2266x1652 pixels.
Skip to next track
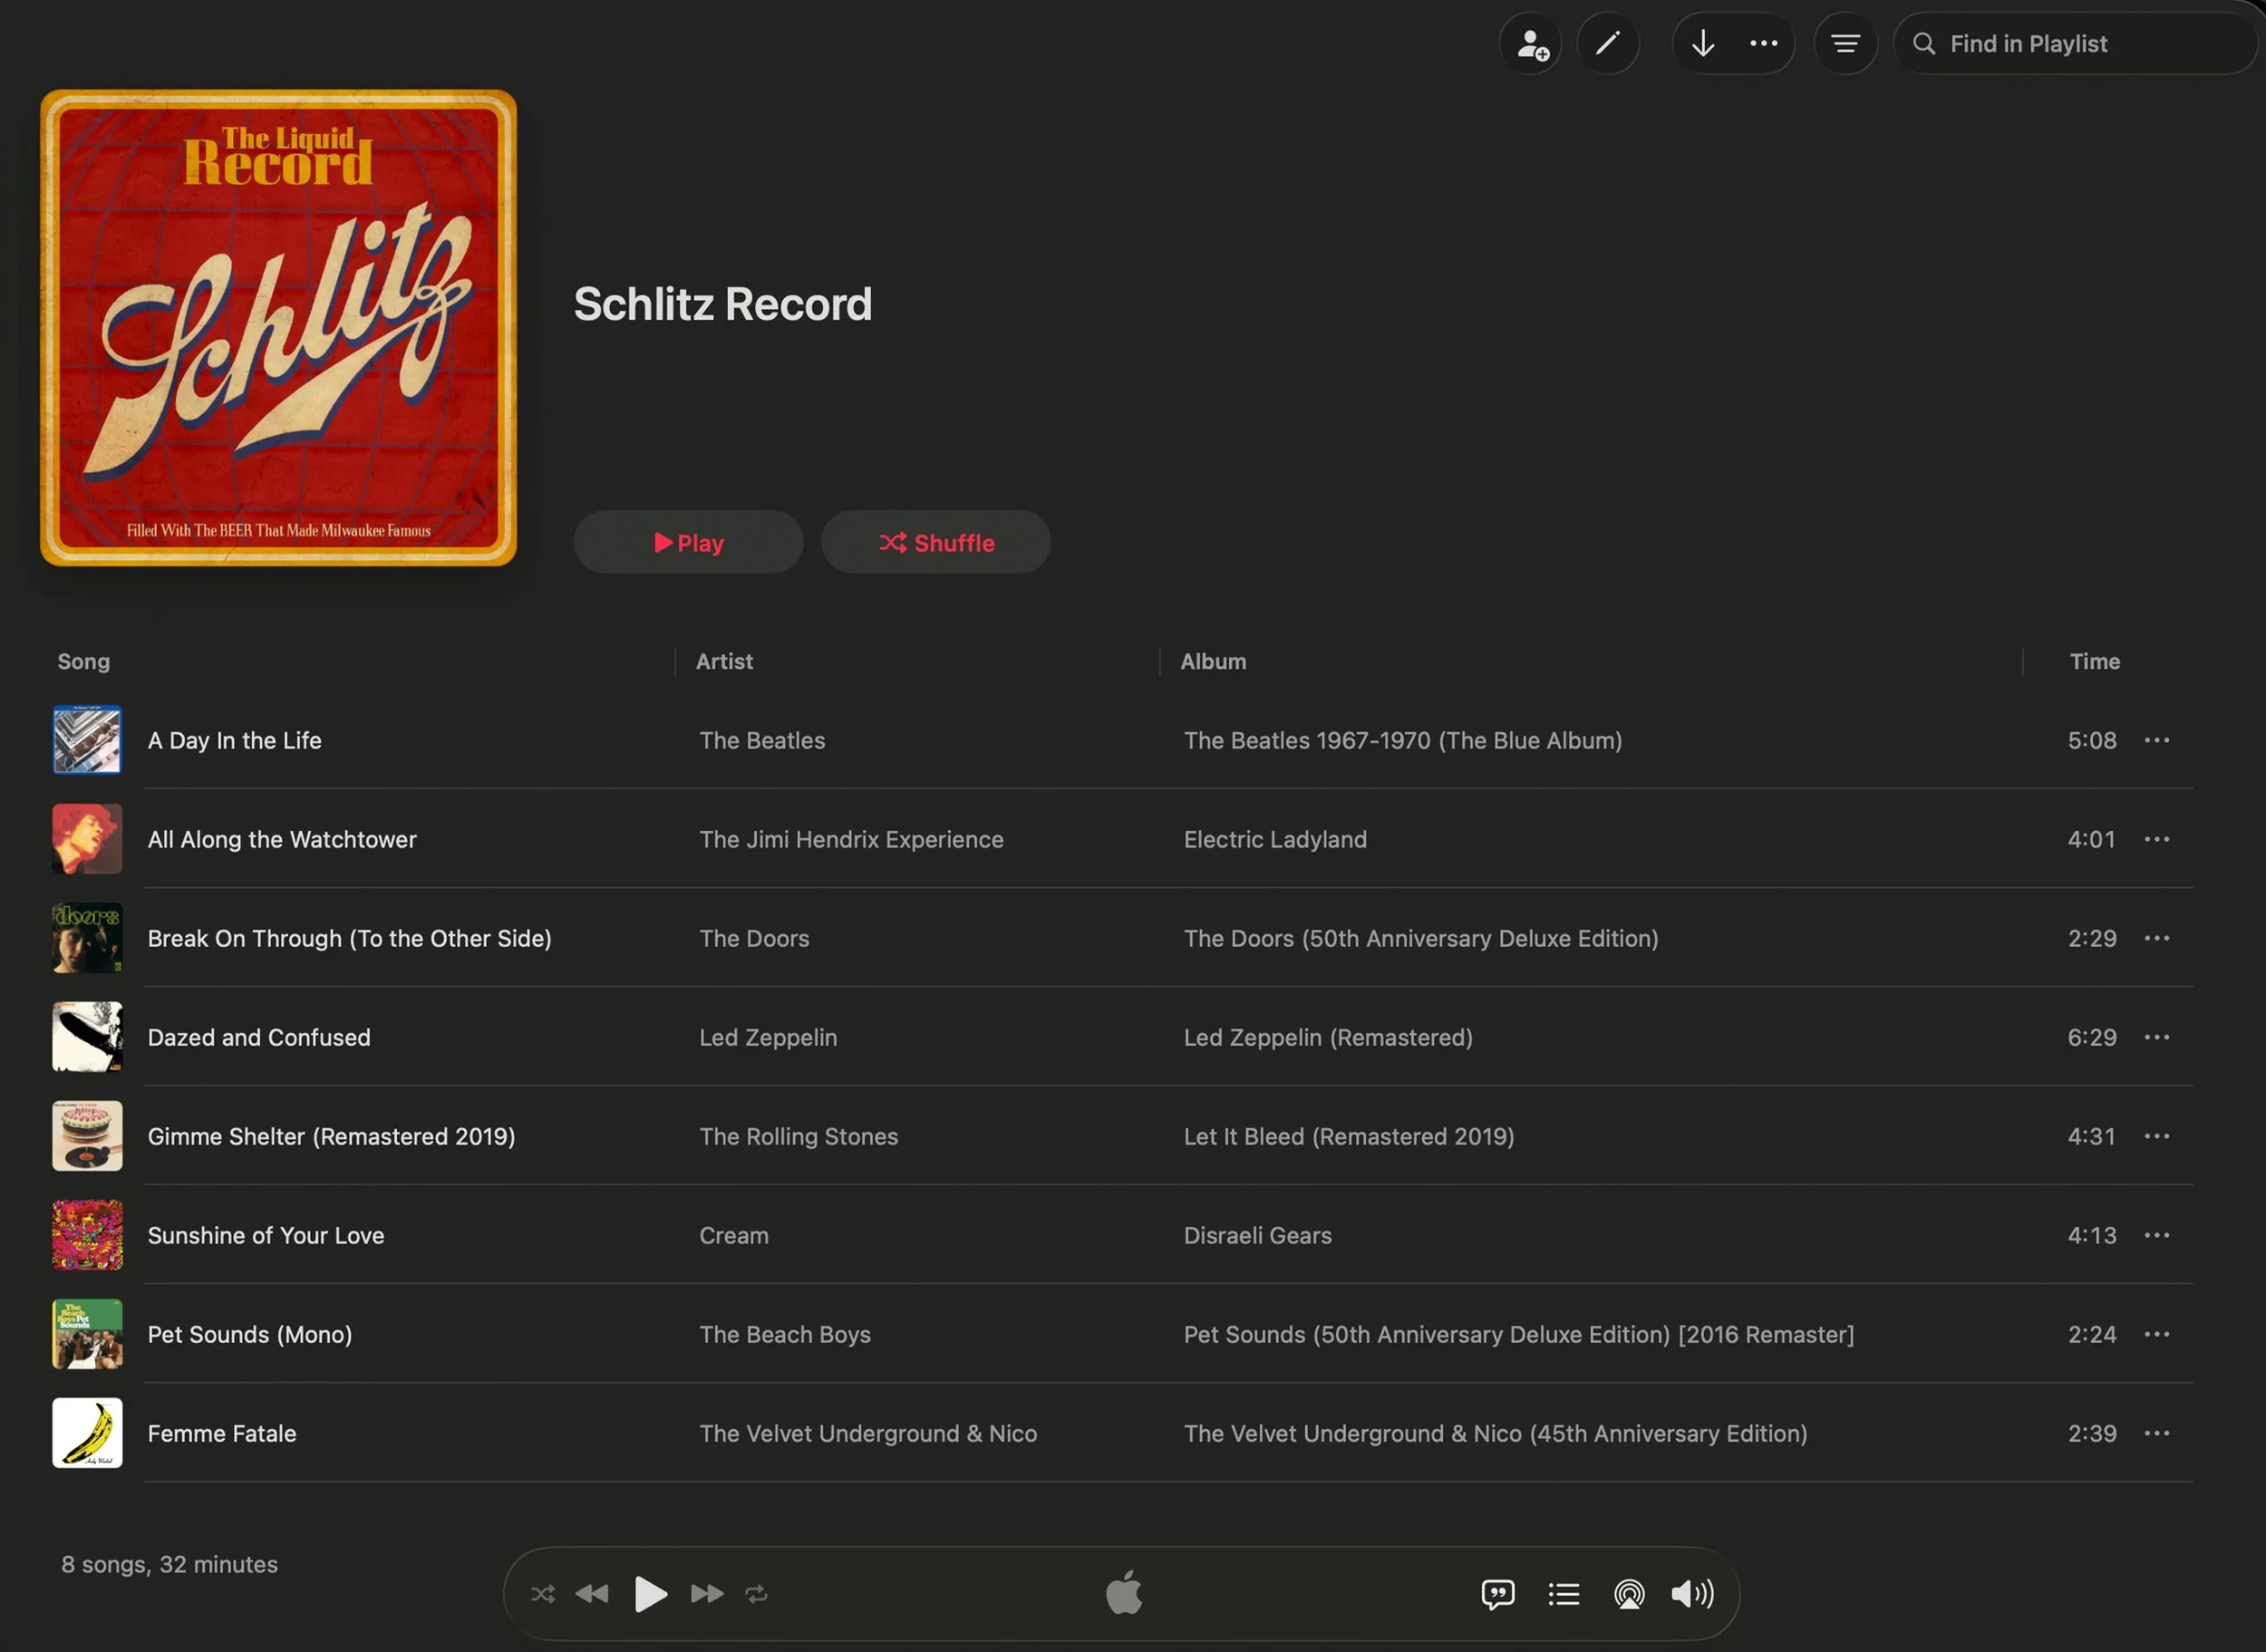pyautogui.click(x=707, y=1594)
